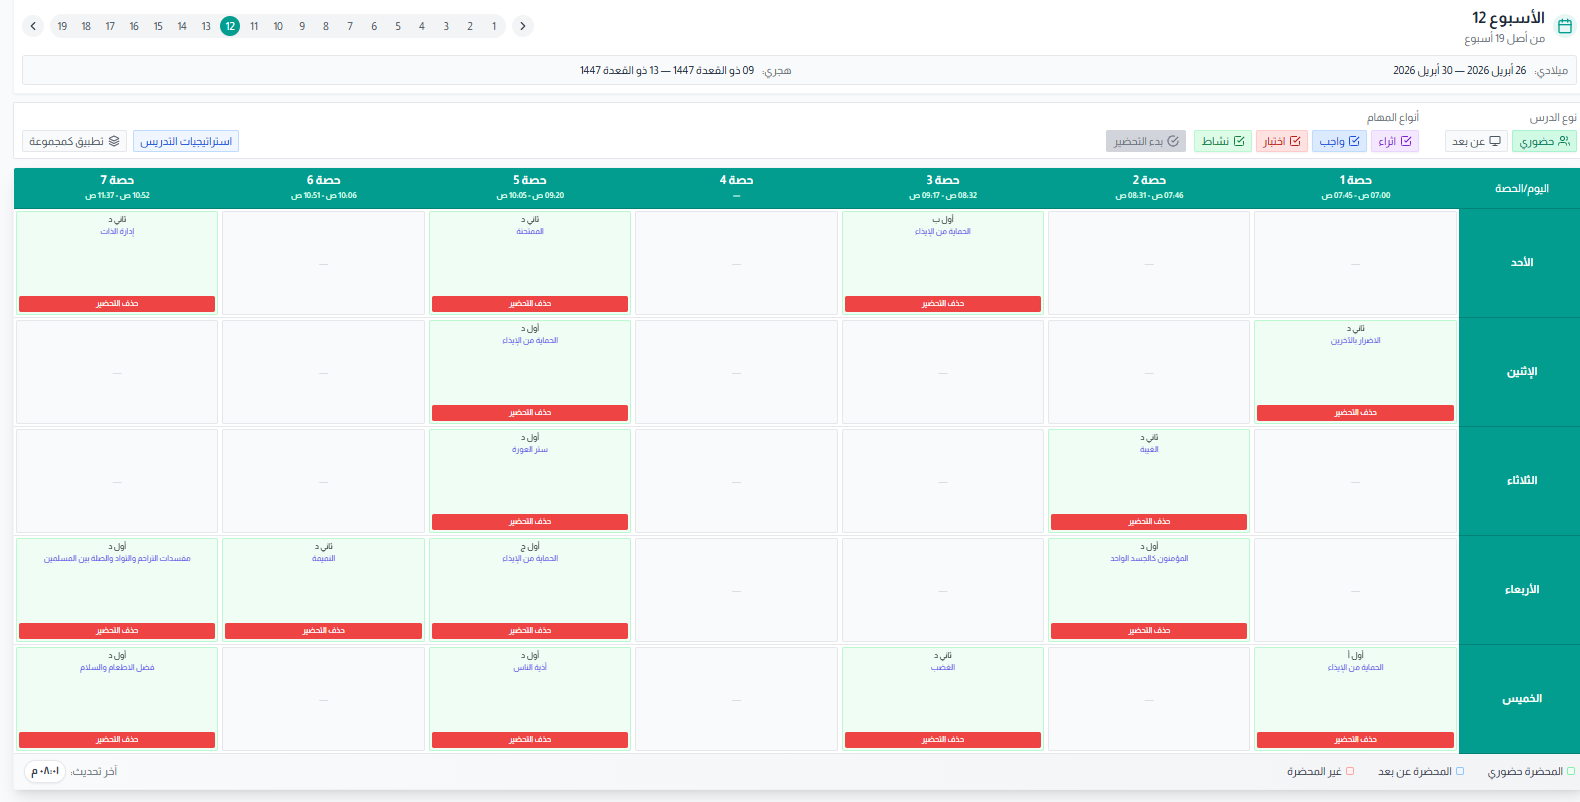
Task: Select the عن بعد remote lesson type
Action: [1476, 141]
